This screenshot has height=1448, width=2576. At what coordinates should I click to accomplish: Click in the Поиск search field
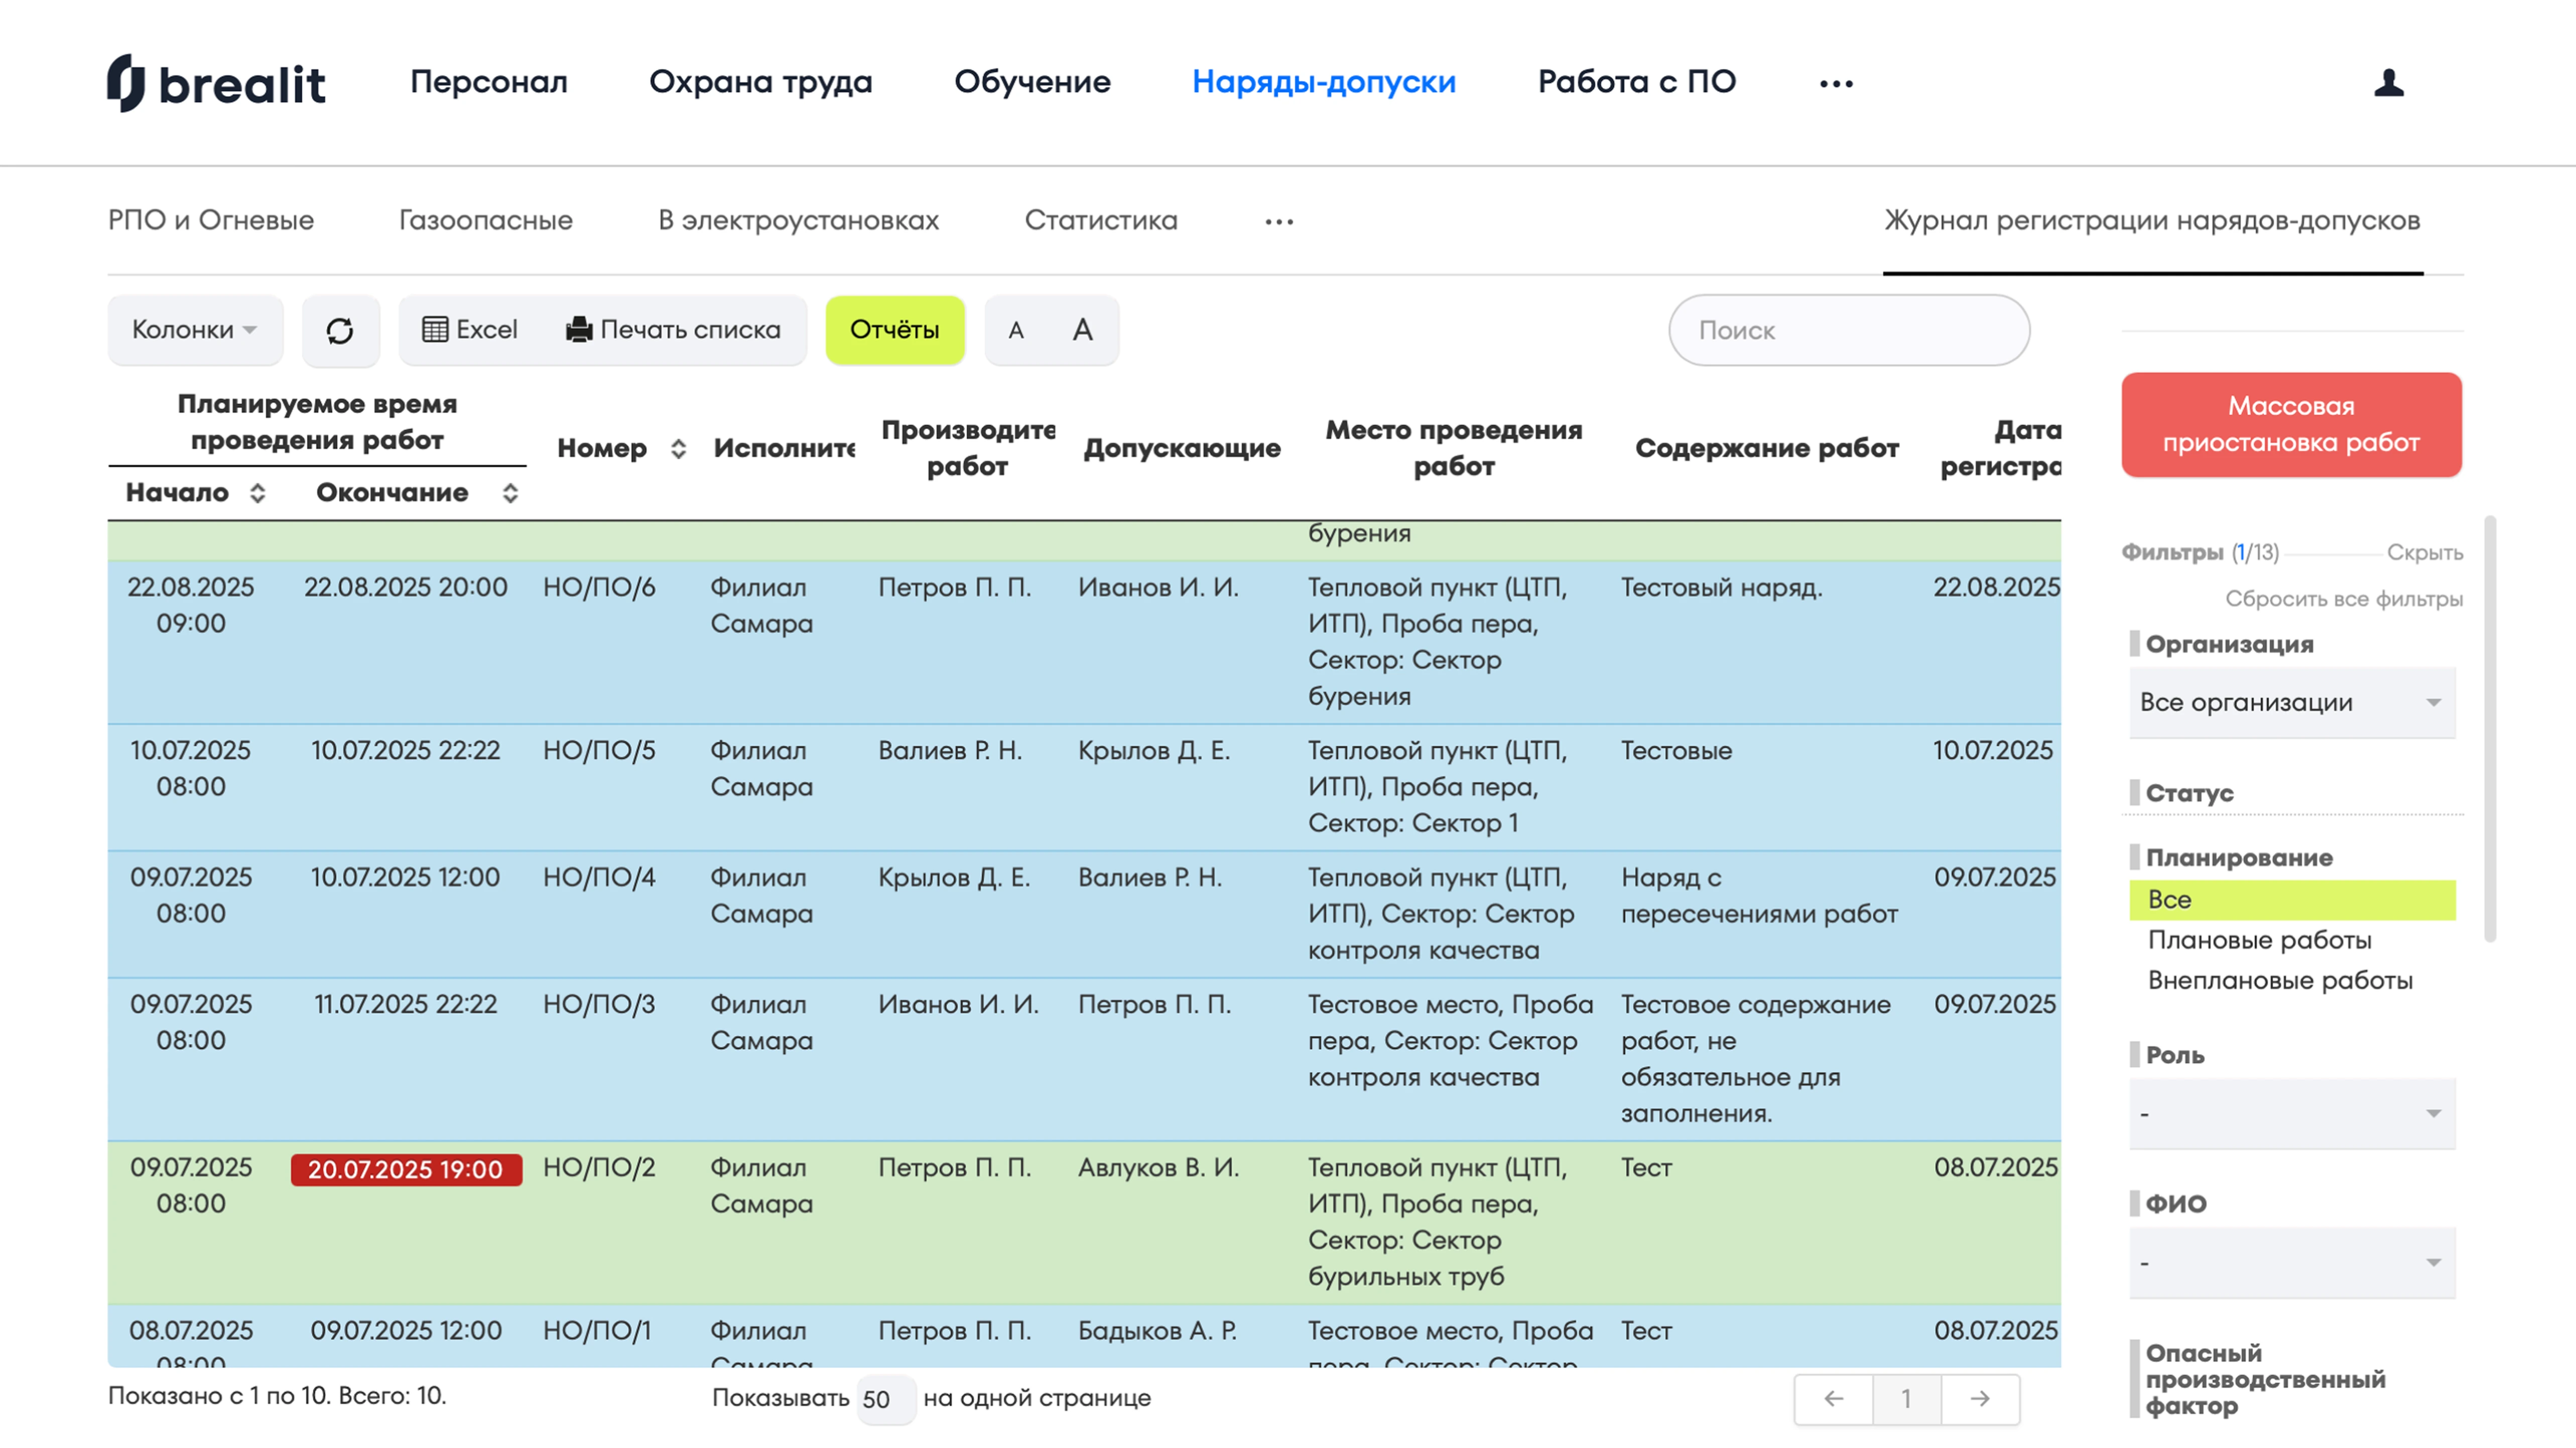[x=1848, y=330]
